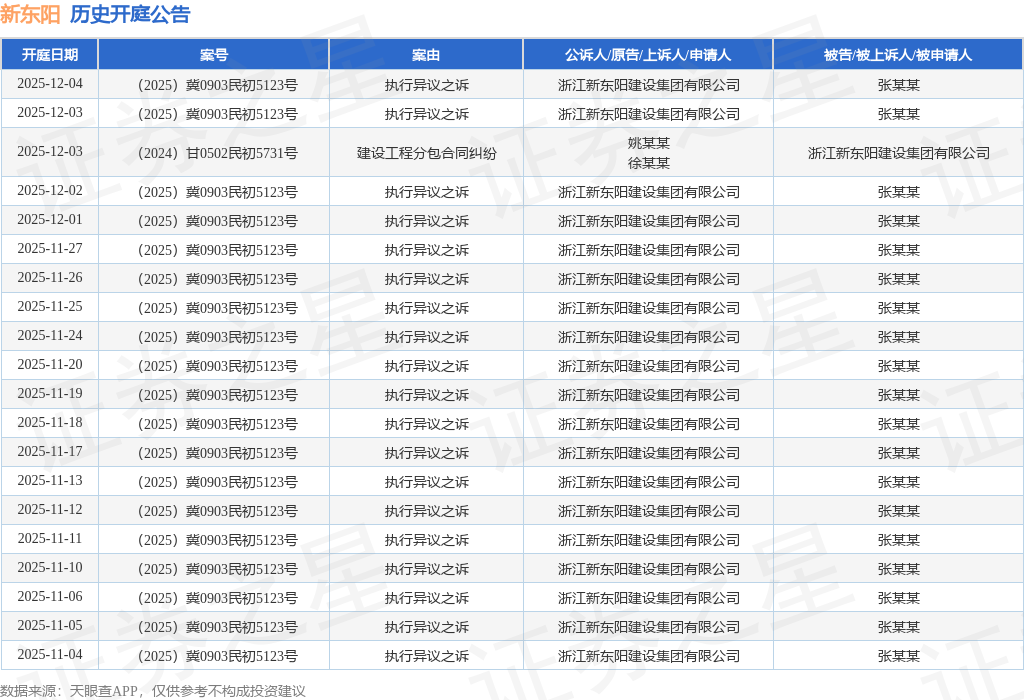
Task: Click the plaintiff company in the 2025-11-04 row
Action: (x=648, y=656)
